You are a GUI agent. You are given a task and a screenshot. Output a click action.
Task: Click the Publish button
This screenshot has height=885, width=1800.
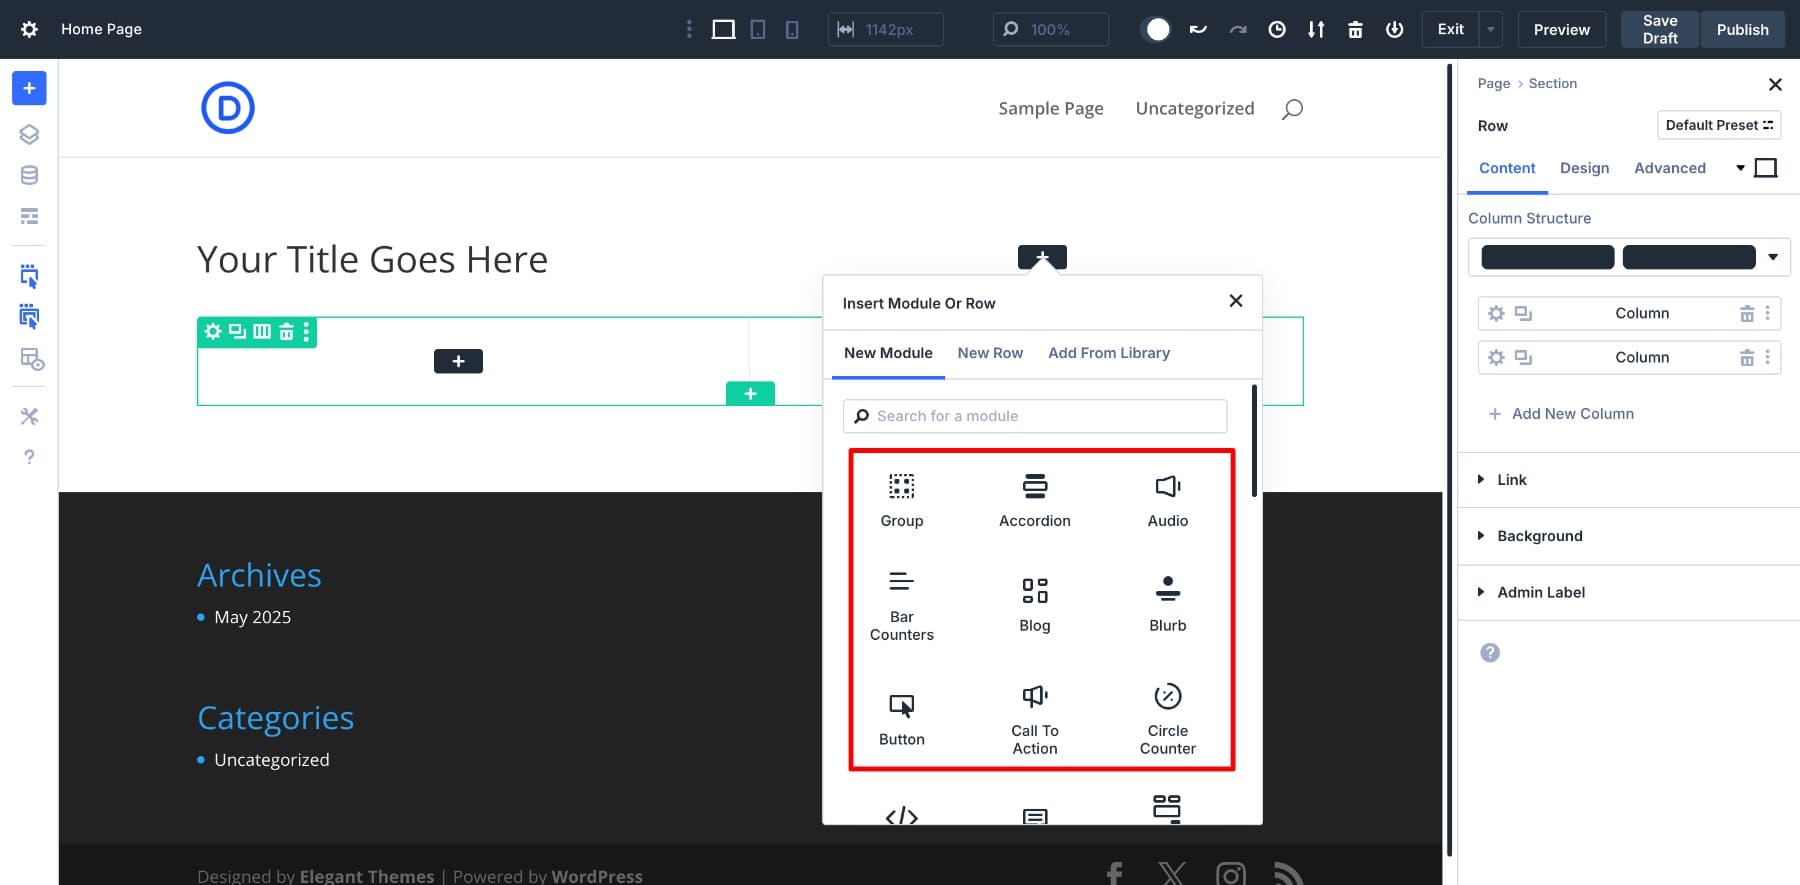click(1742, 29)
